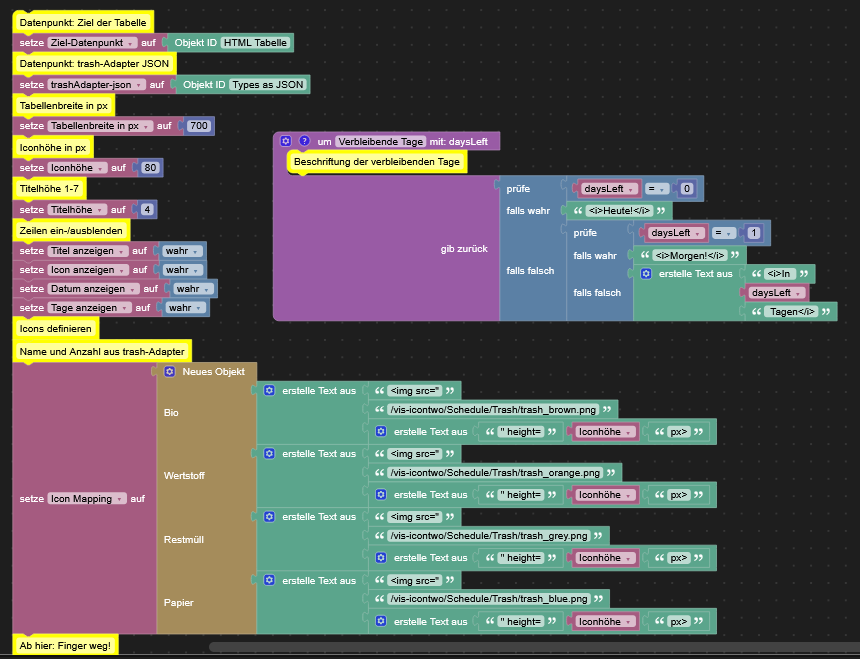Click the Types as JSON object ID field
Screen dimensions: 860x659
click(268, 84)
